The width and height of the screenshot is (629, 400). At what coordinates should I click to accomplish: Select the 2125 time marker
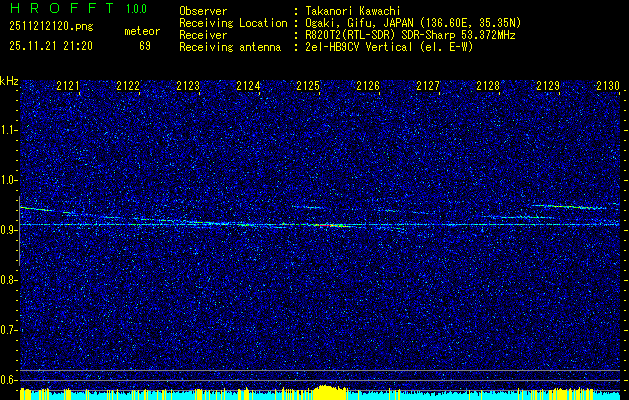[308, 86]
